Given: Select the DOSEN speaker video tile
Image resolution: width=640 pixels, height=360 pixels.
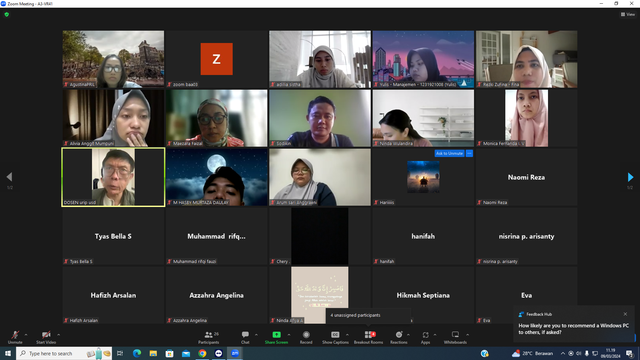Looking at the screenshot, I should [113, 177].
